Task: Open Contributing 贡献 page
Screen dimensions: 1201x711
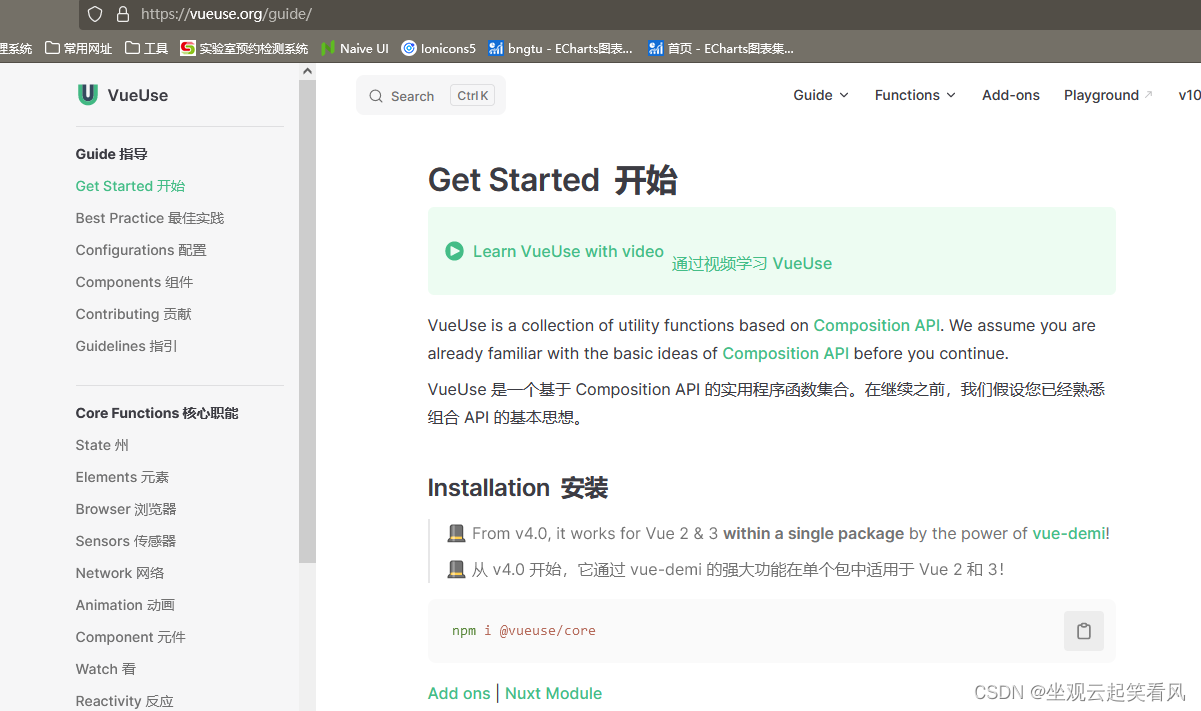Action: coord(133,314)
